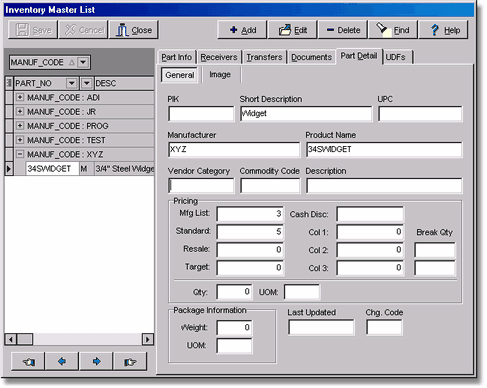Delete the selected inventory part

pyautogui.click(x=343, y=30)
